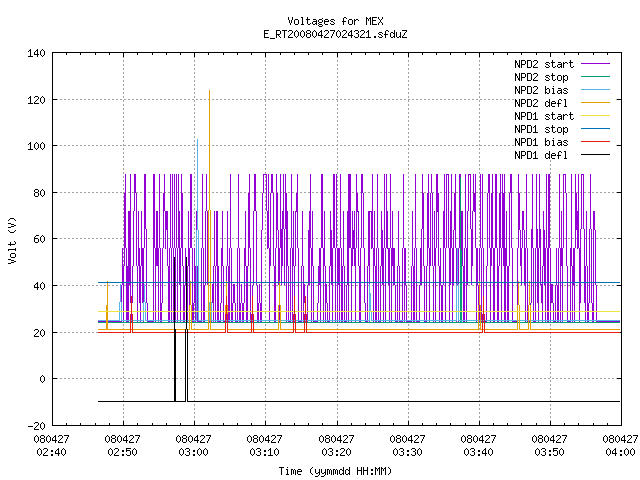640x480 pixels.
Task: Select the 'NPD2 bias' legend label
Action: pyautogui.click(x=541, y=90)
